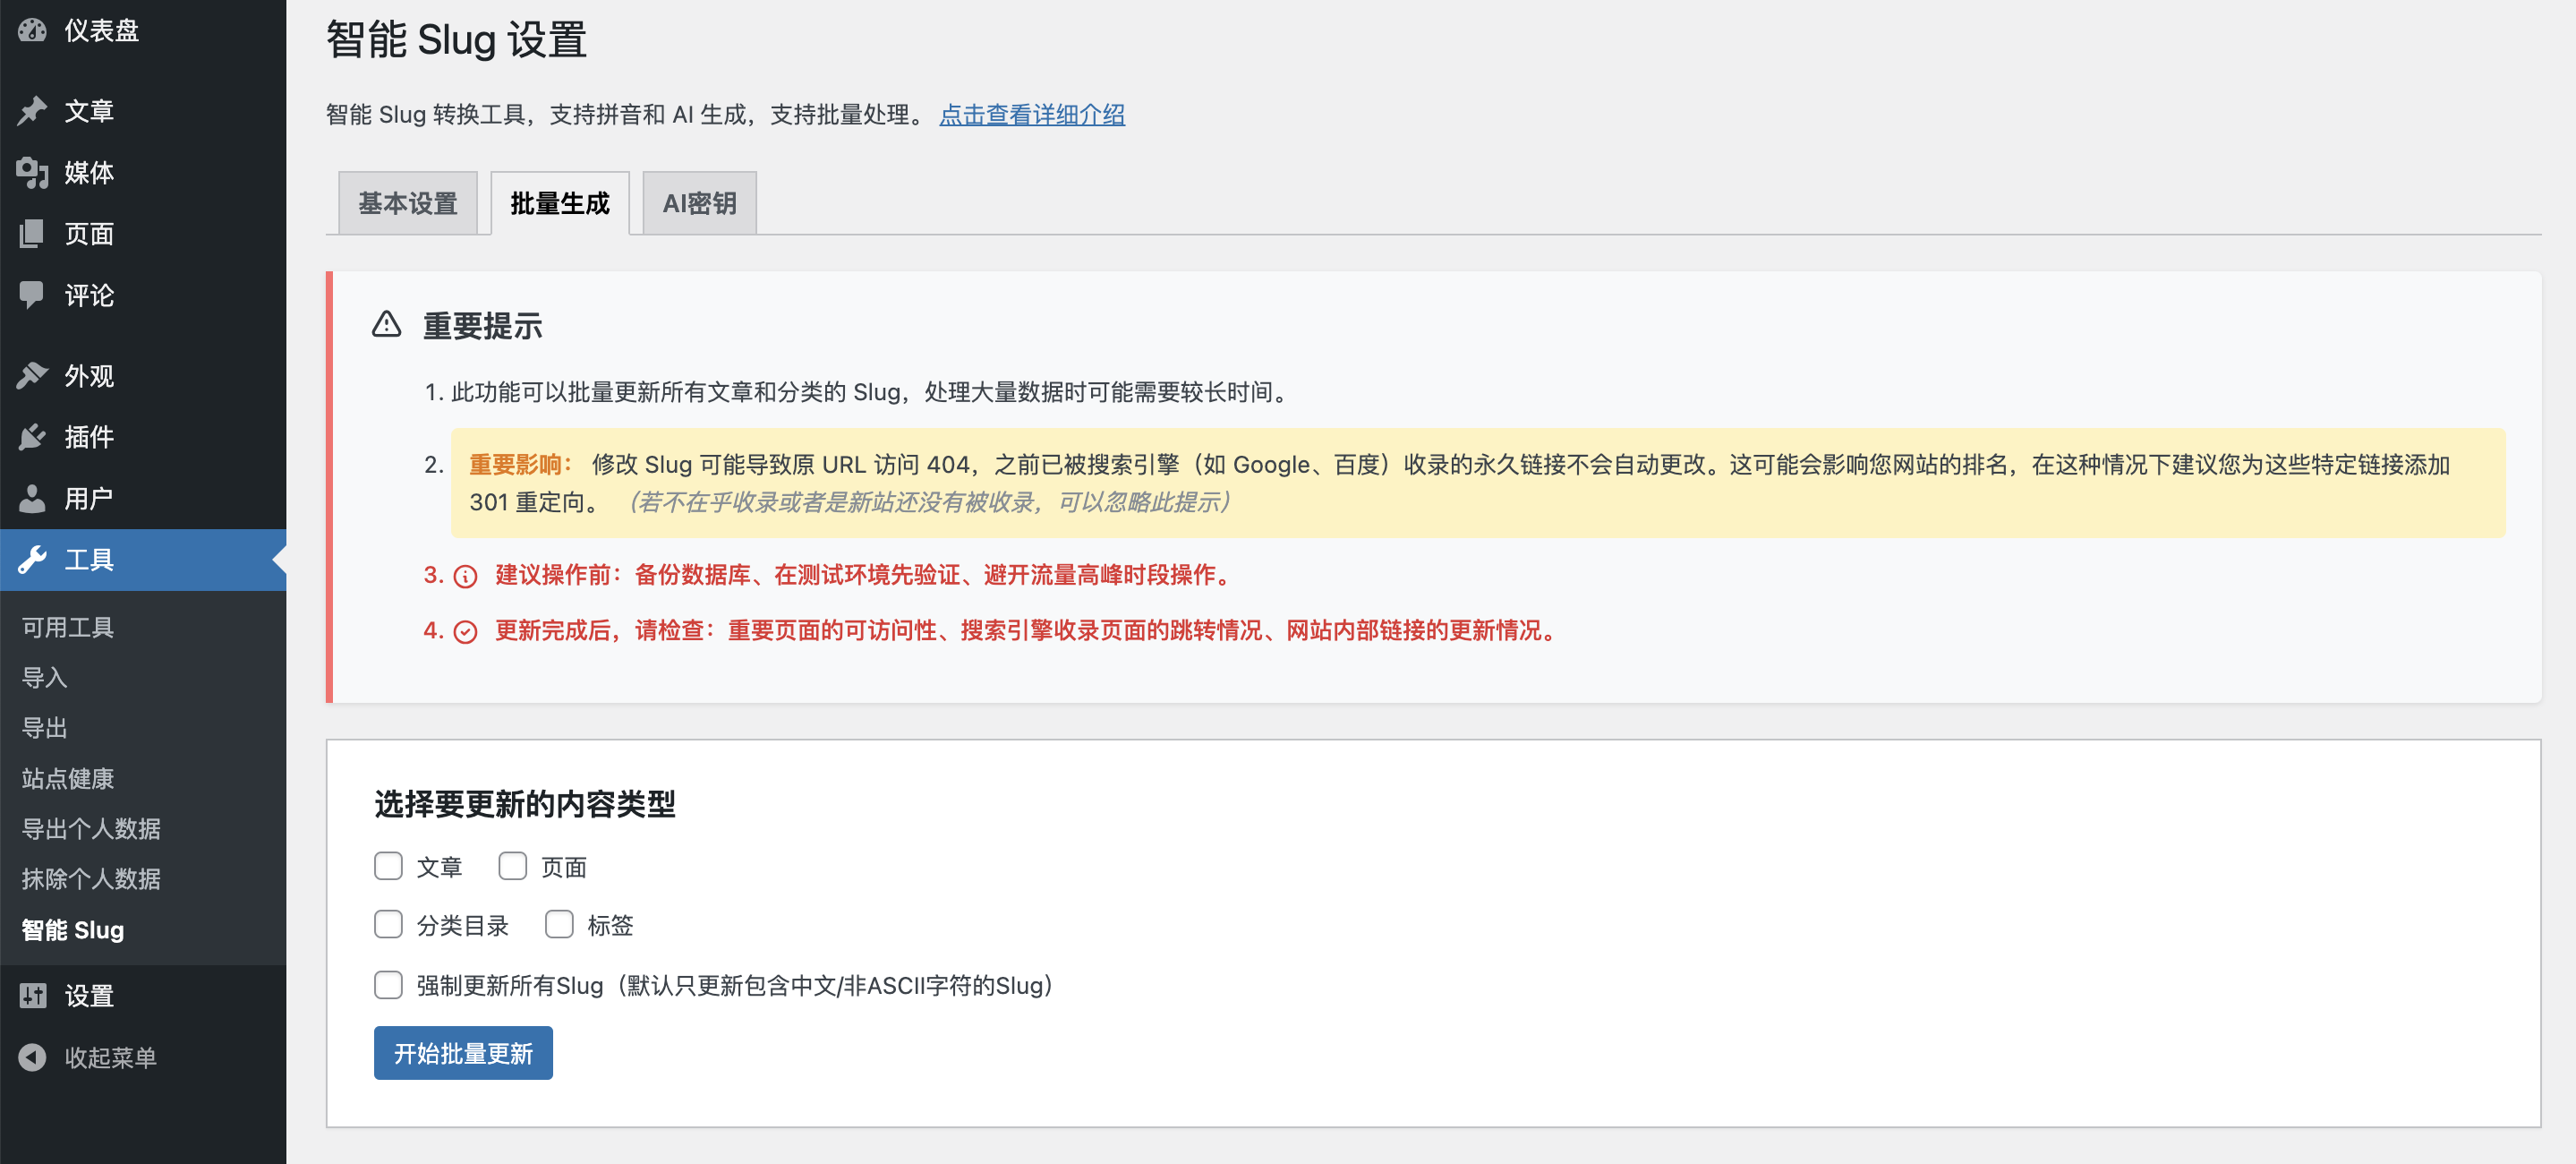Open Posts via the pushpin icon
The image size is (2576, 1164).
click(x=32, y=111)
